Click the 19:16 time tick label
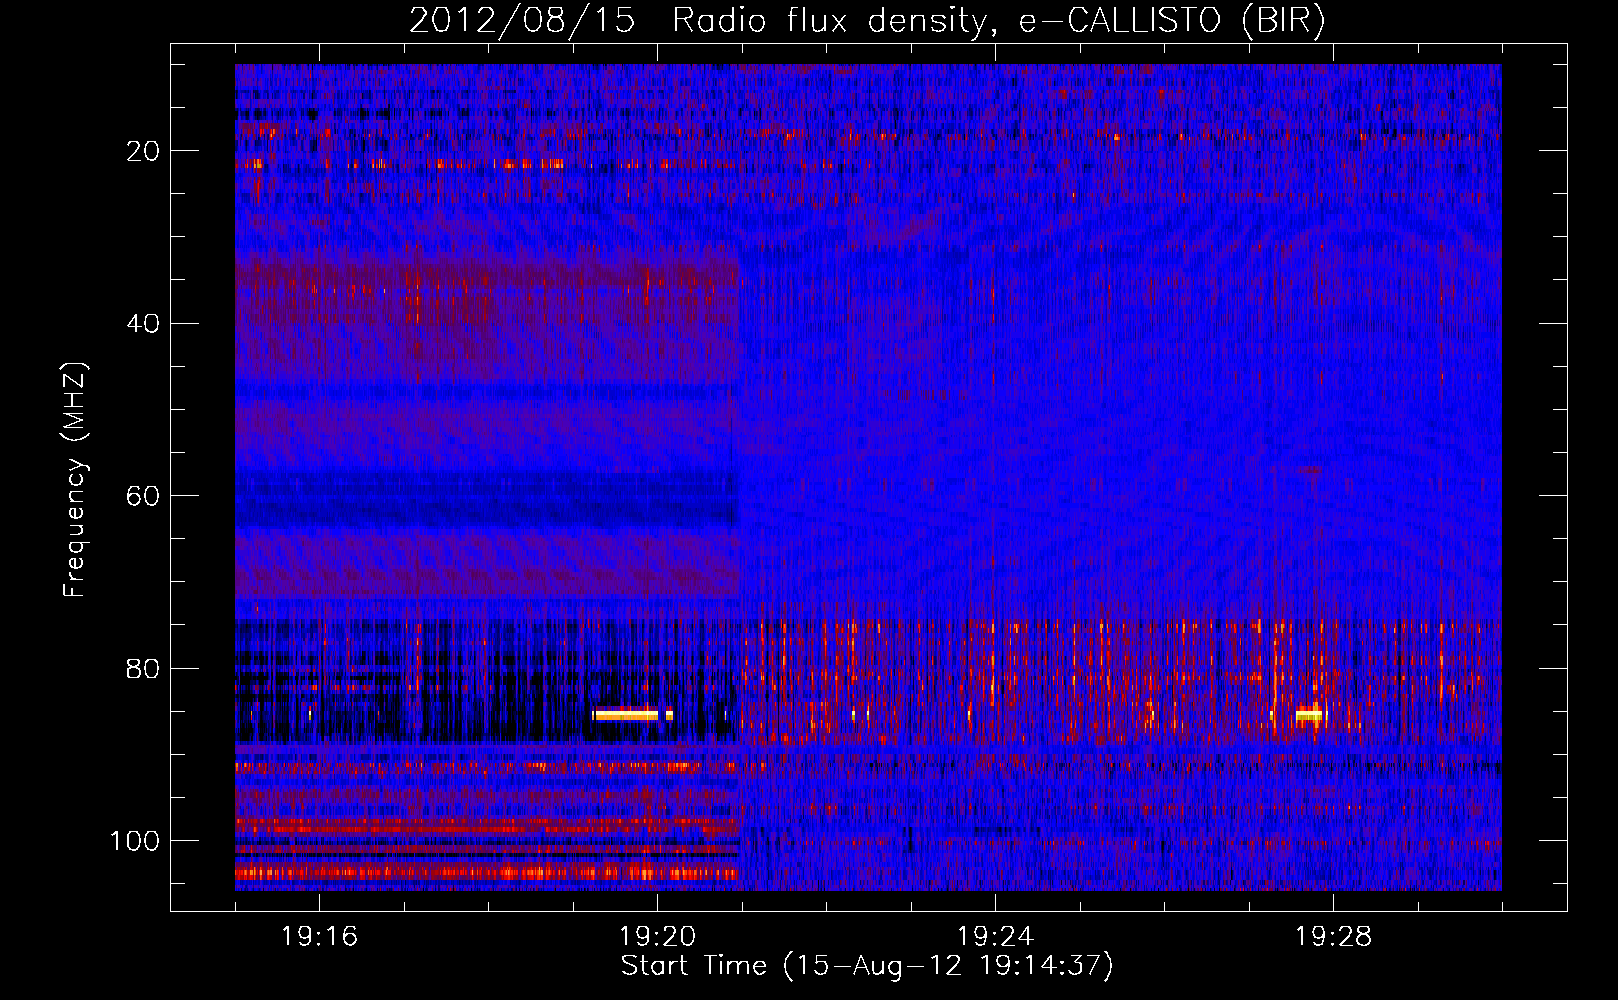The height and width of the screenshot is (1000, 1618). pyautogui.click(x=320, y=936)
